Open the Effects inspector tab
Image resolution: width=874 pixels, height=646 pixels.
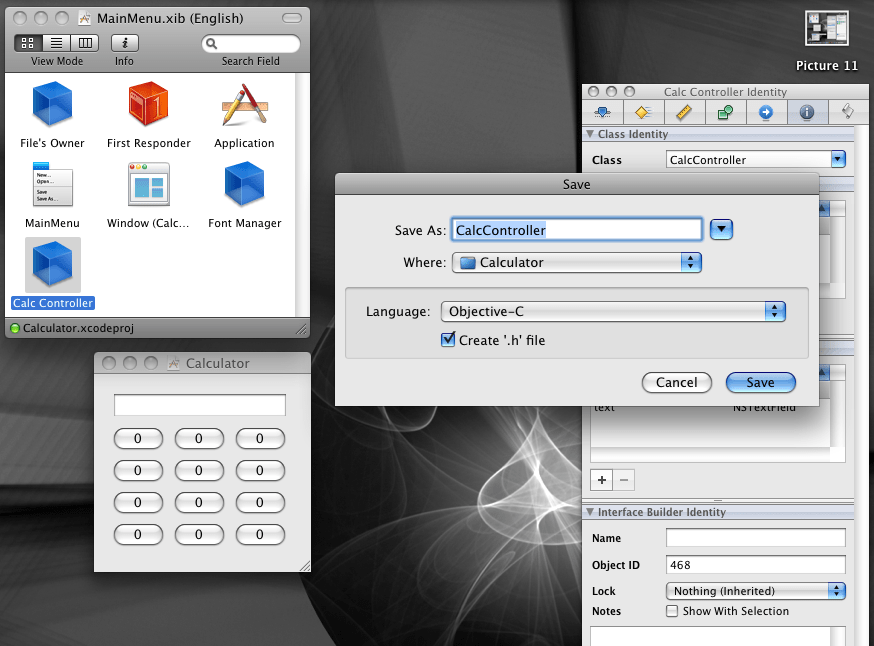[643, 113]
